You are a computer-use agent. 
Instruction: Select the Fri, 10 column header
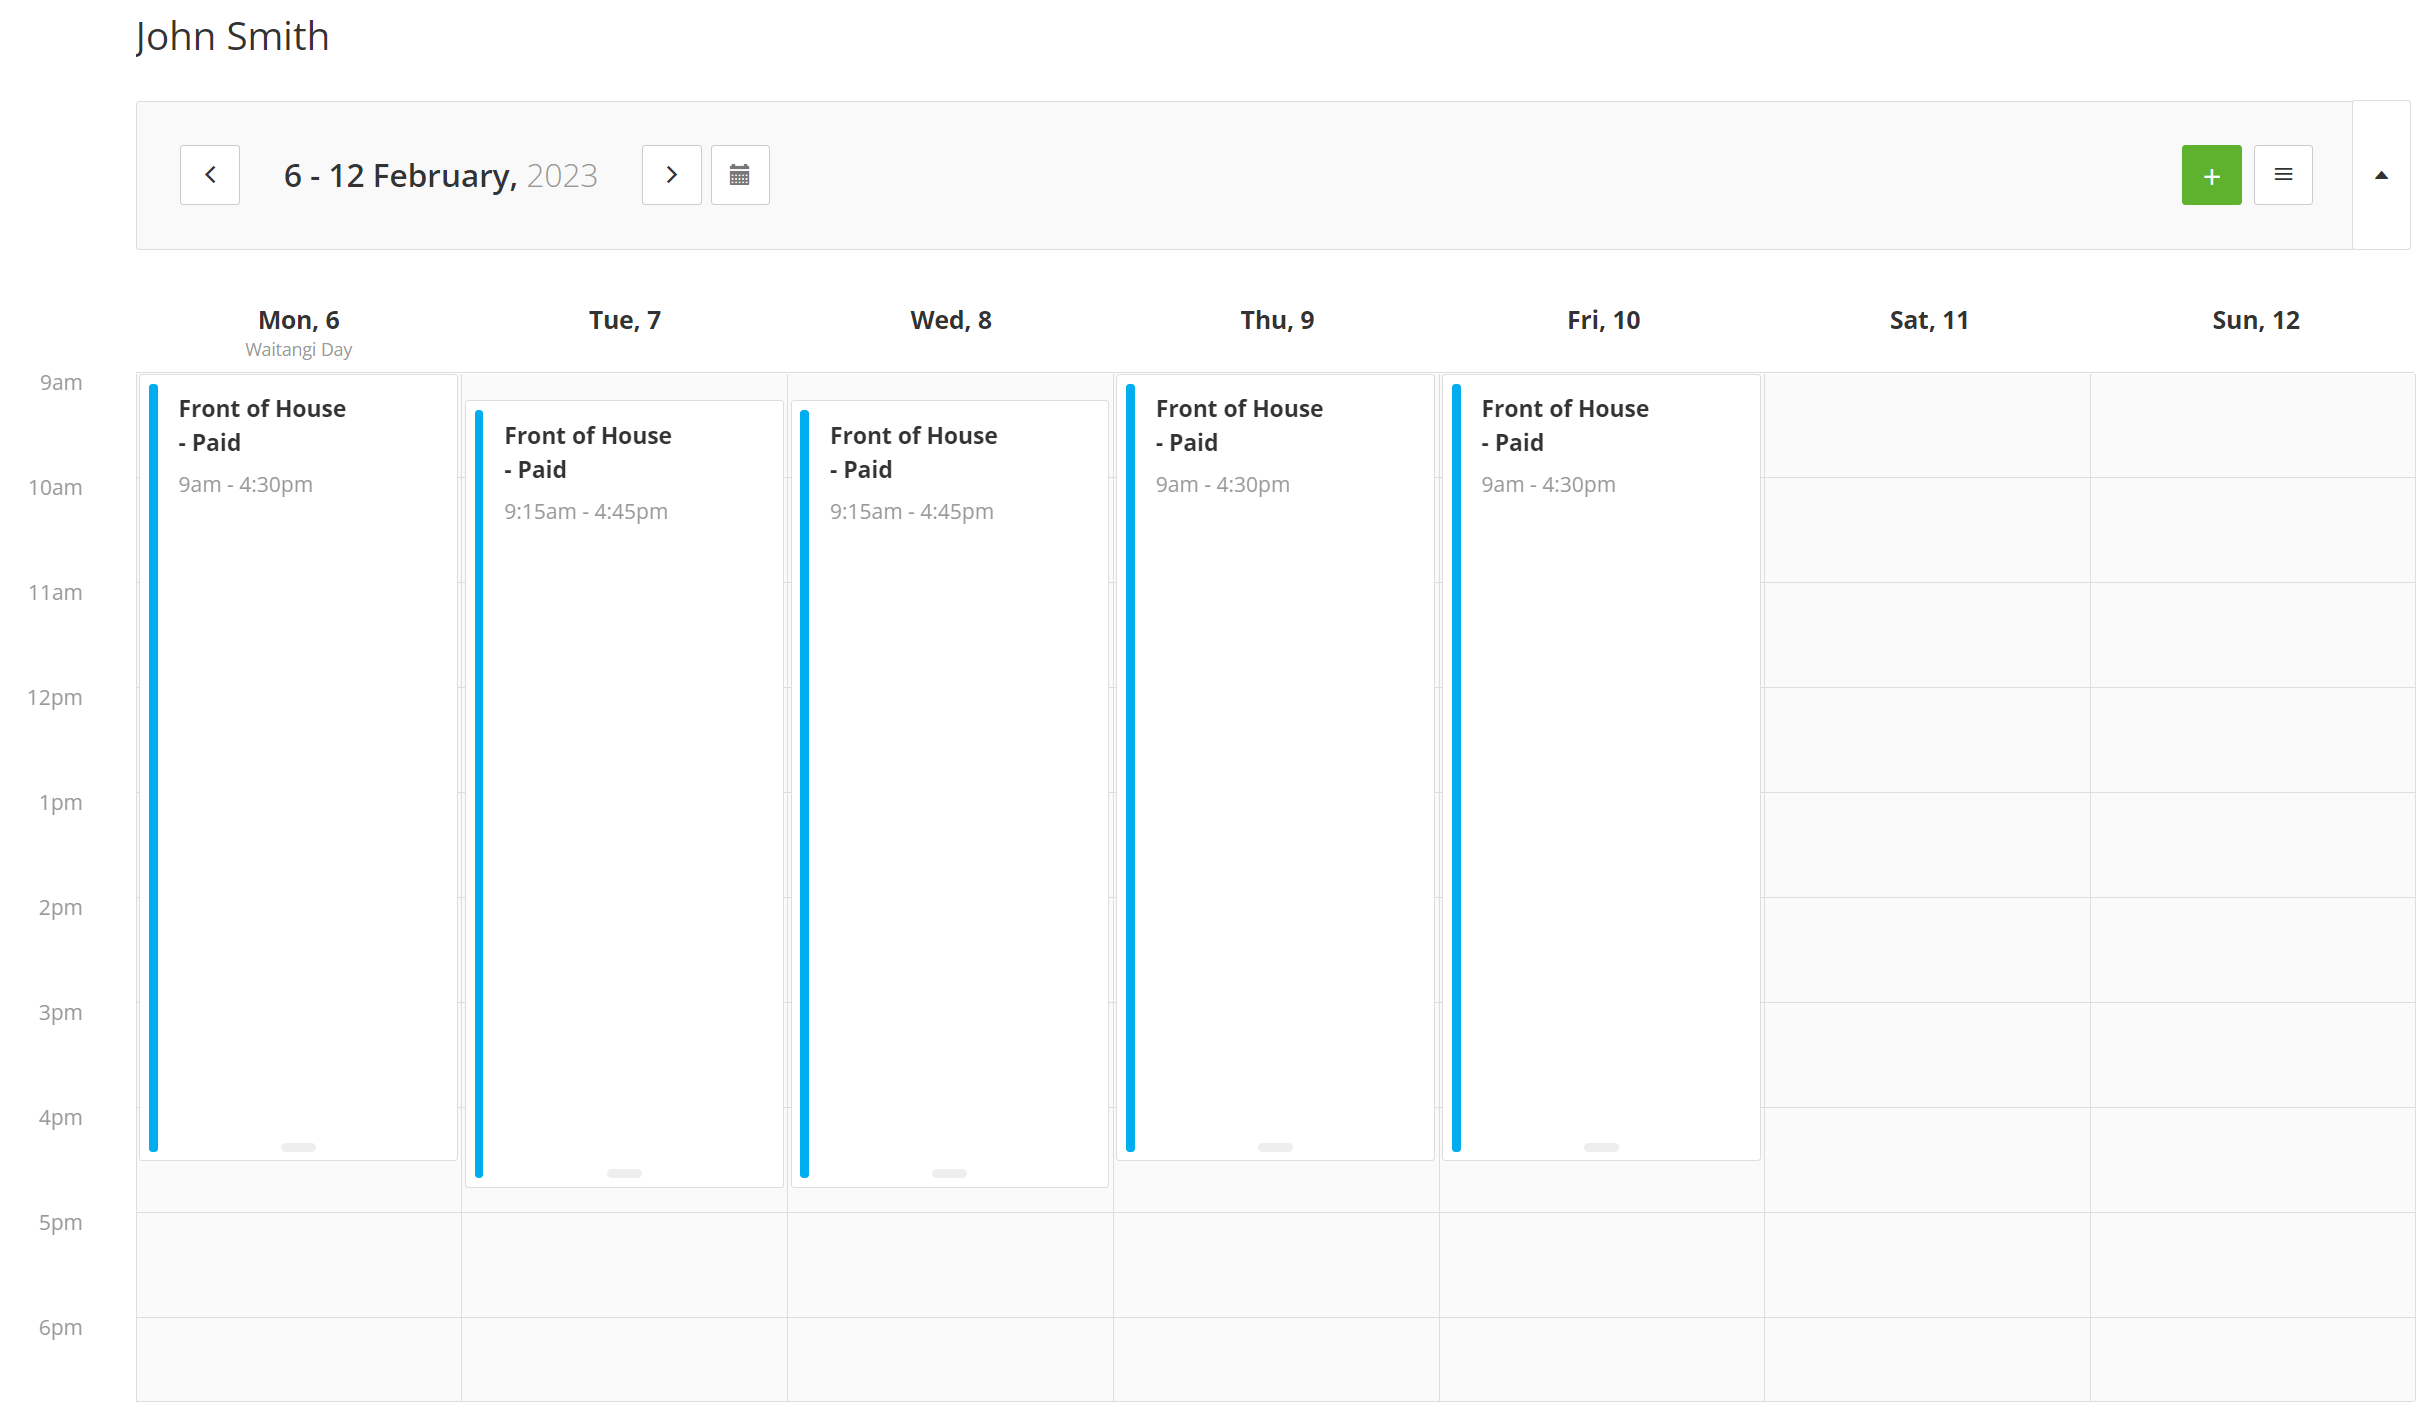click(1603, 320)
